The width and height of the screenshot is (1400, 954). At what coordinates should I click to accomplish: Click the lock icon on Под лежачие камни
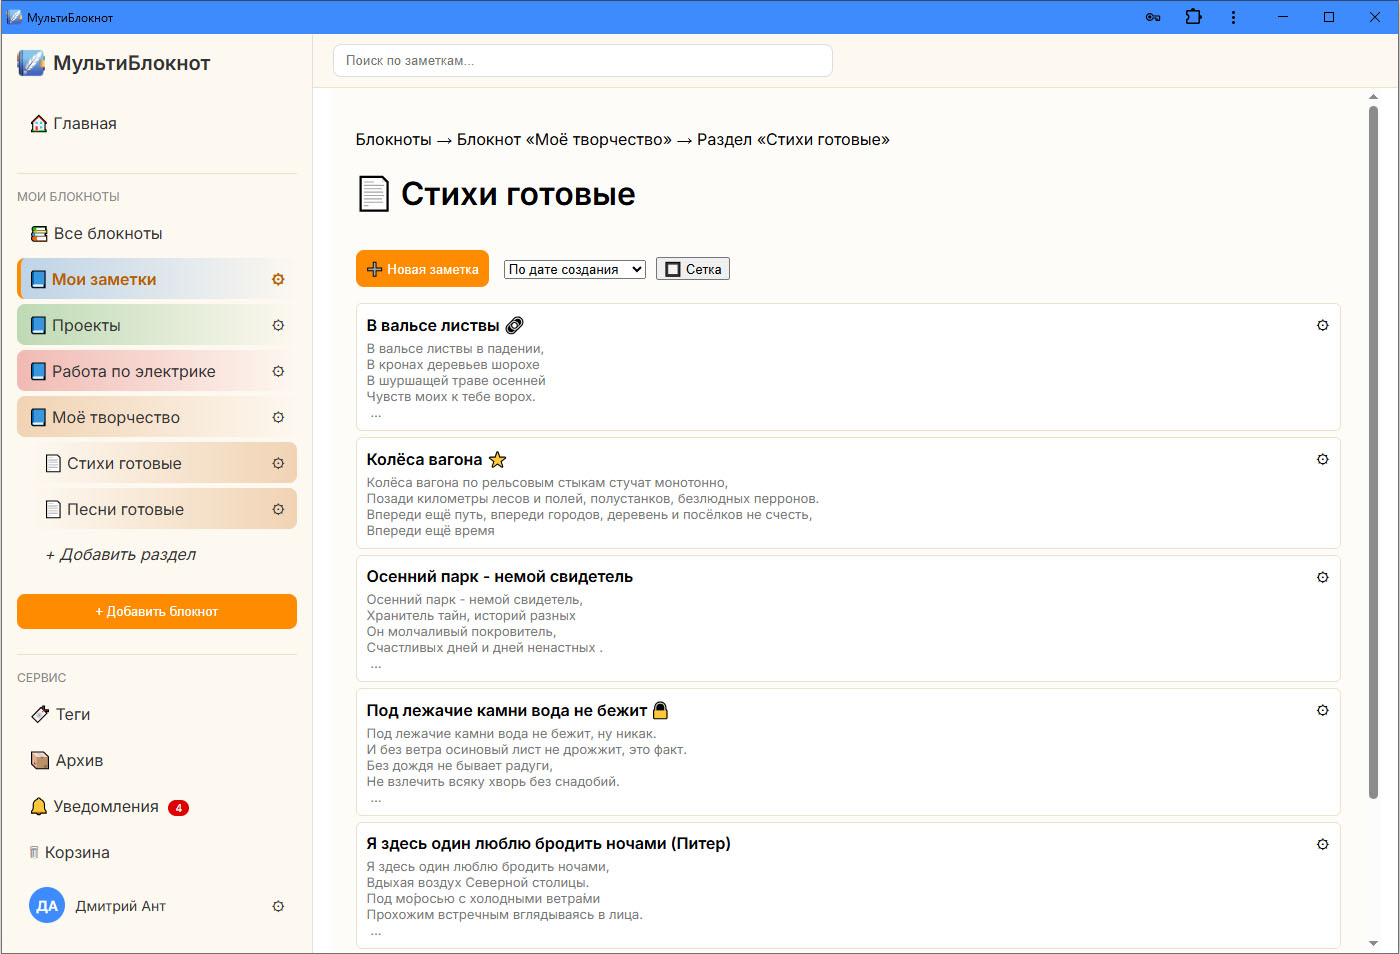click(x=660, y=710)
